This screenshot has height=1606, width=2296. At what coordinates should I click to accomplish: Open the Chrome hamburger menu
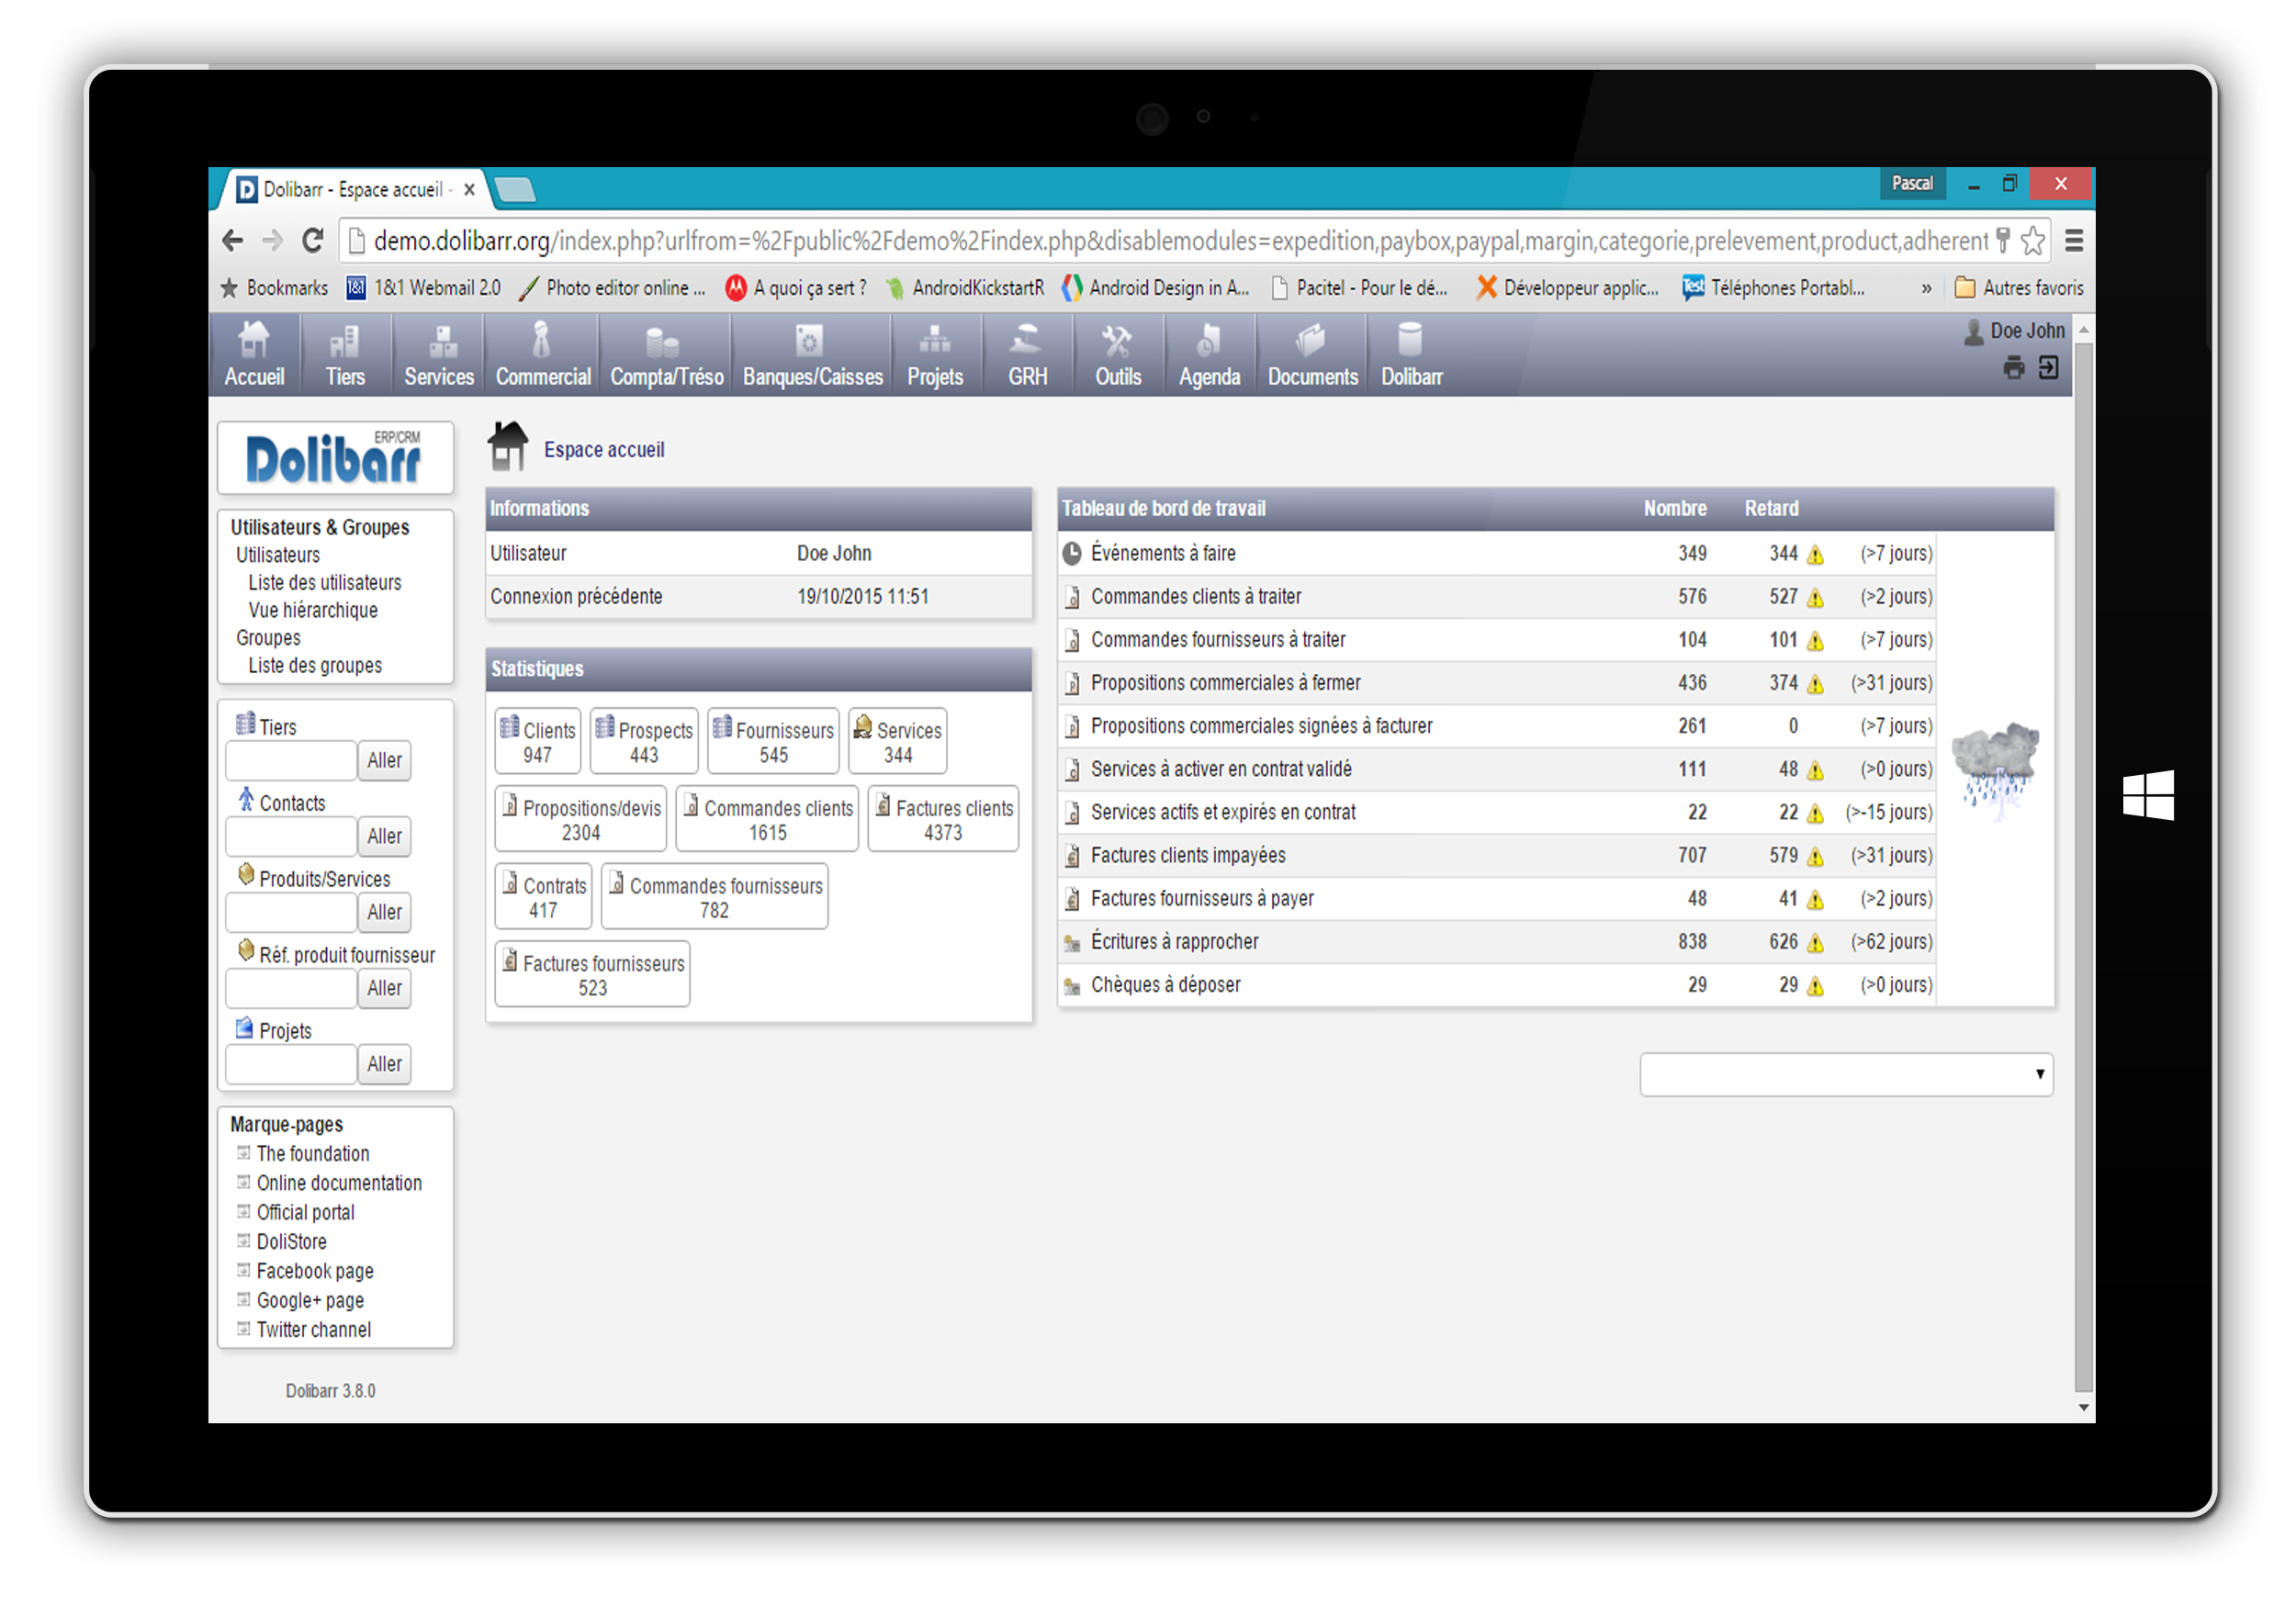tap(2074, 241)
